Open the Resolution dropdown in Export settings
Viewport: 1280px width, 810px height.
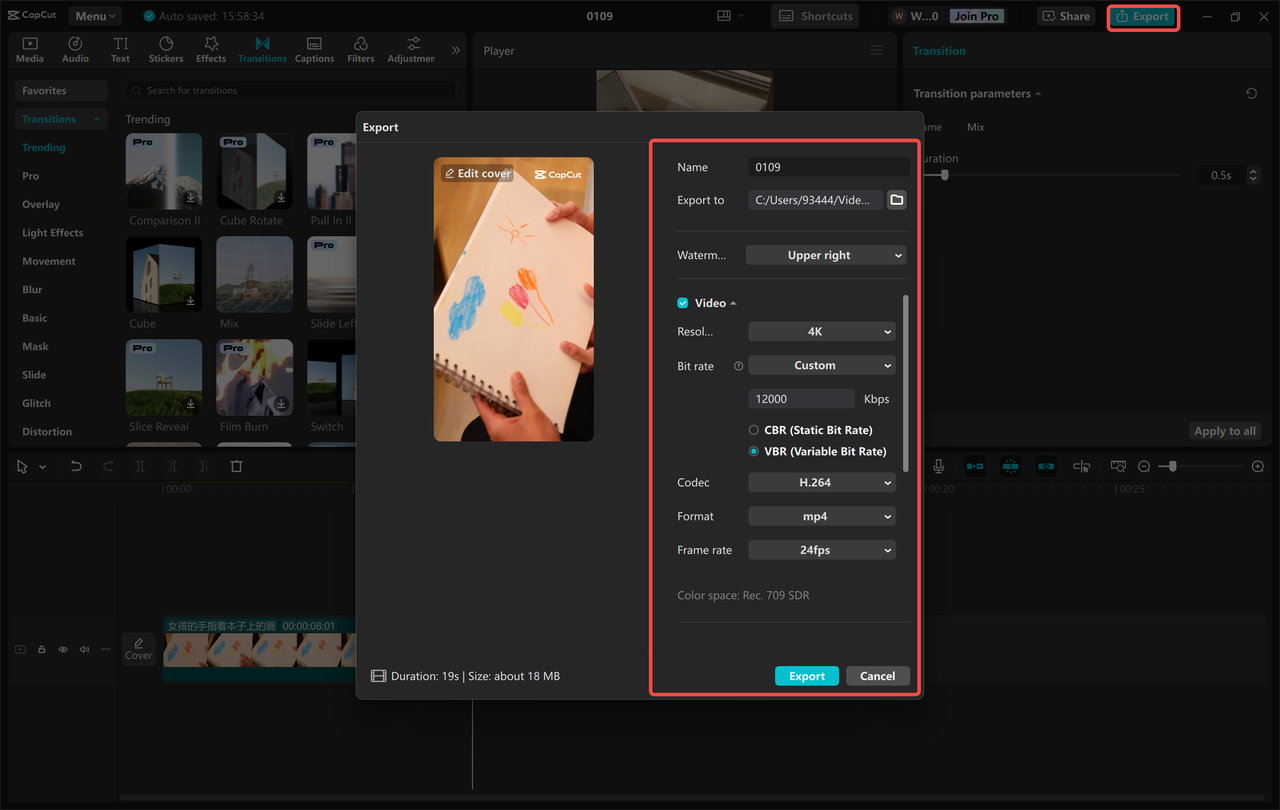[x=821, y=331]
